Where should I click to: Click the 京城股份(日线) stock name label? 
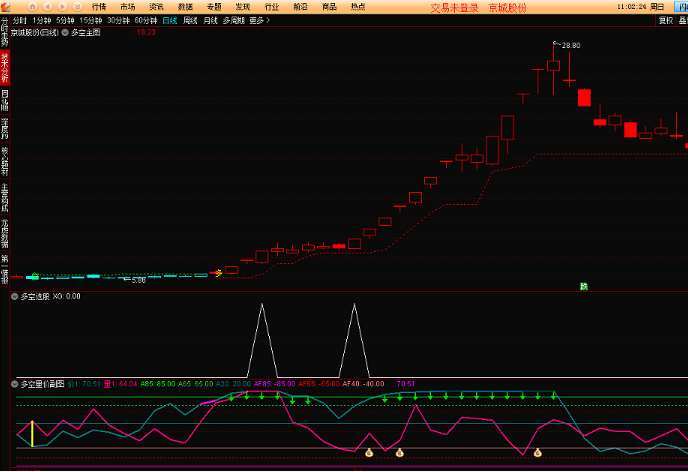point(34,32)
